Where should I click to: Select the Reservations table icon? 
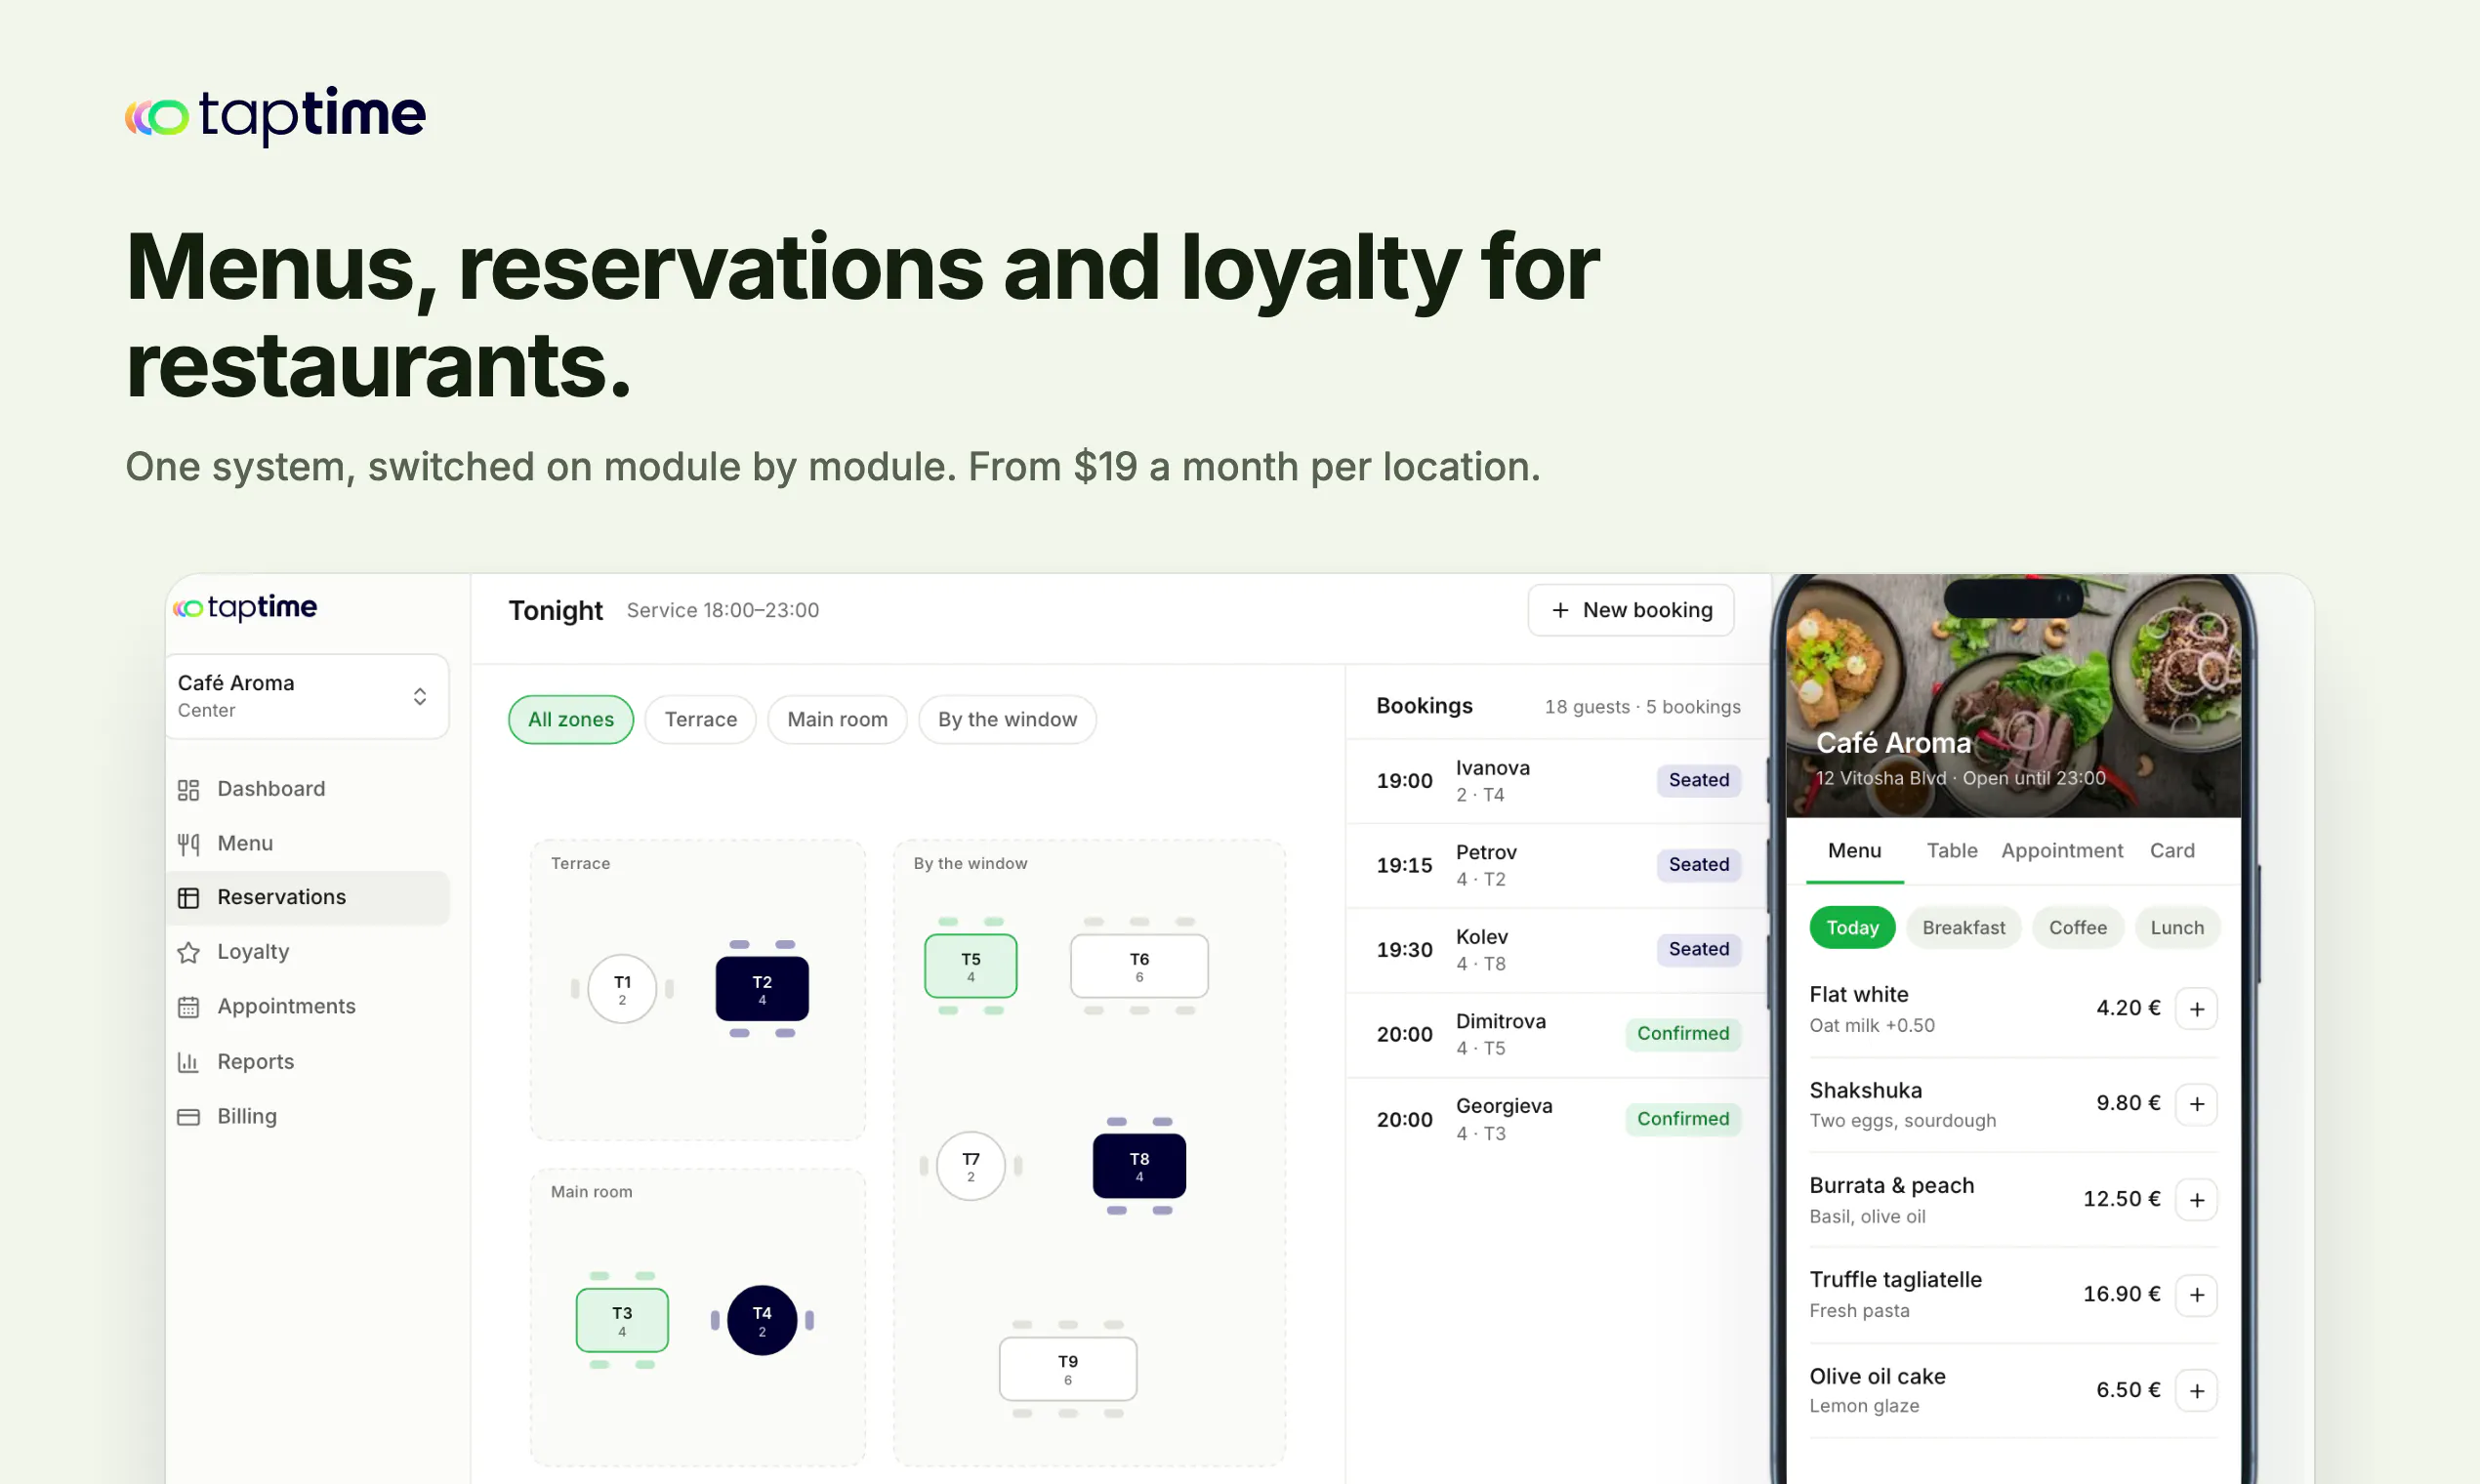click(188, 898)
